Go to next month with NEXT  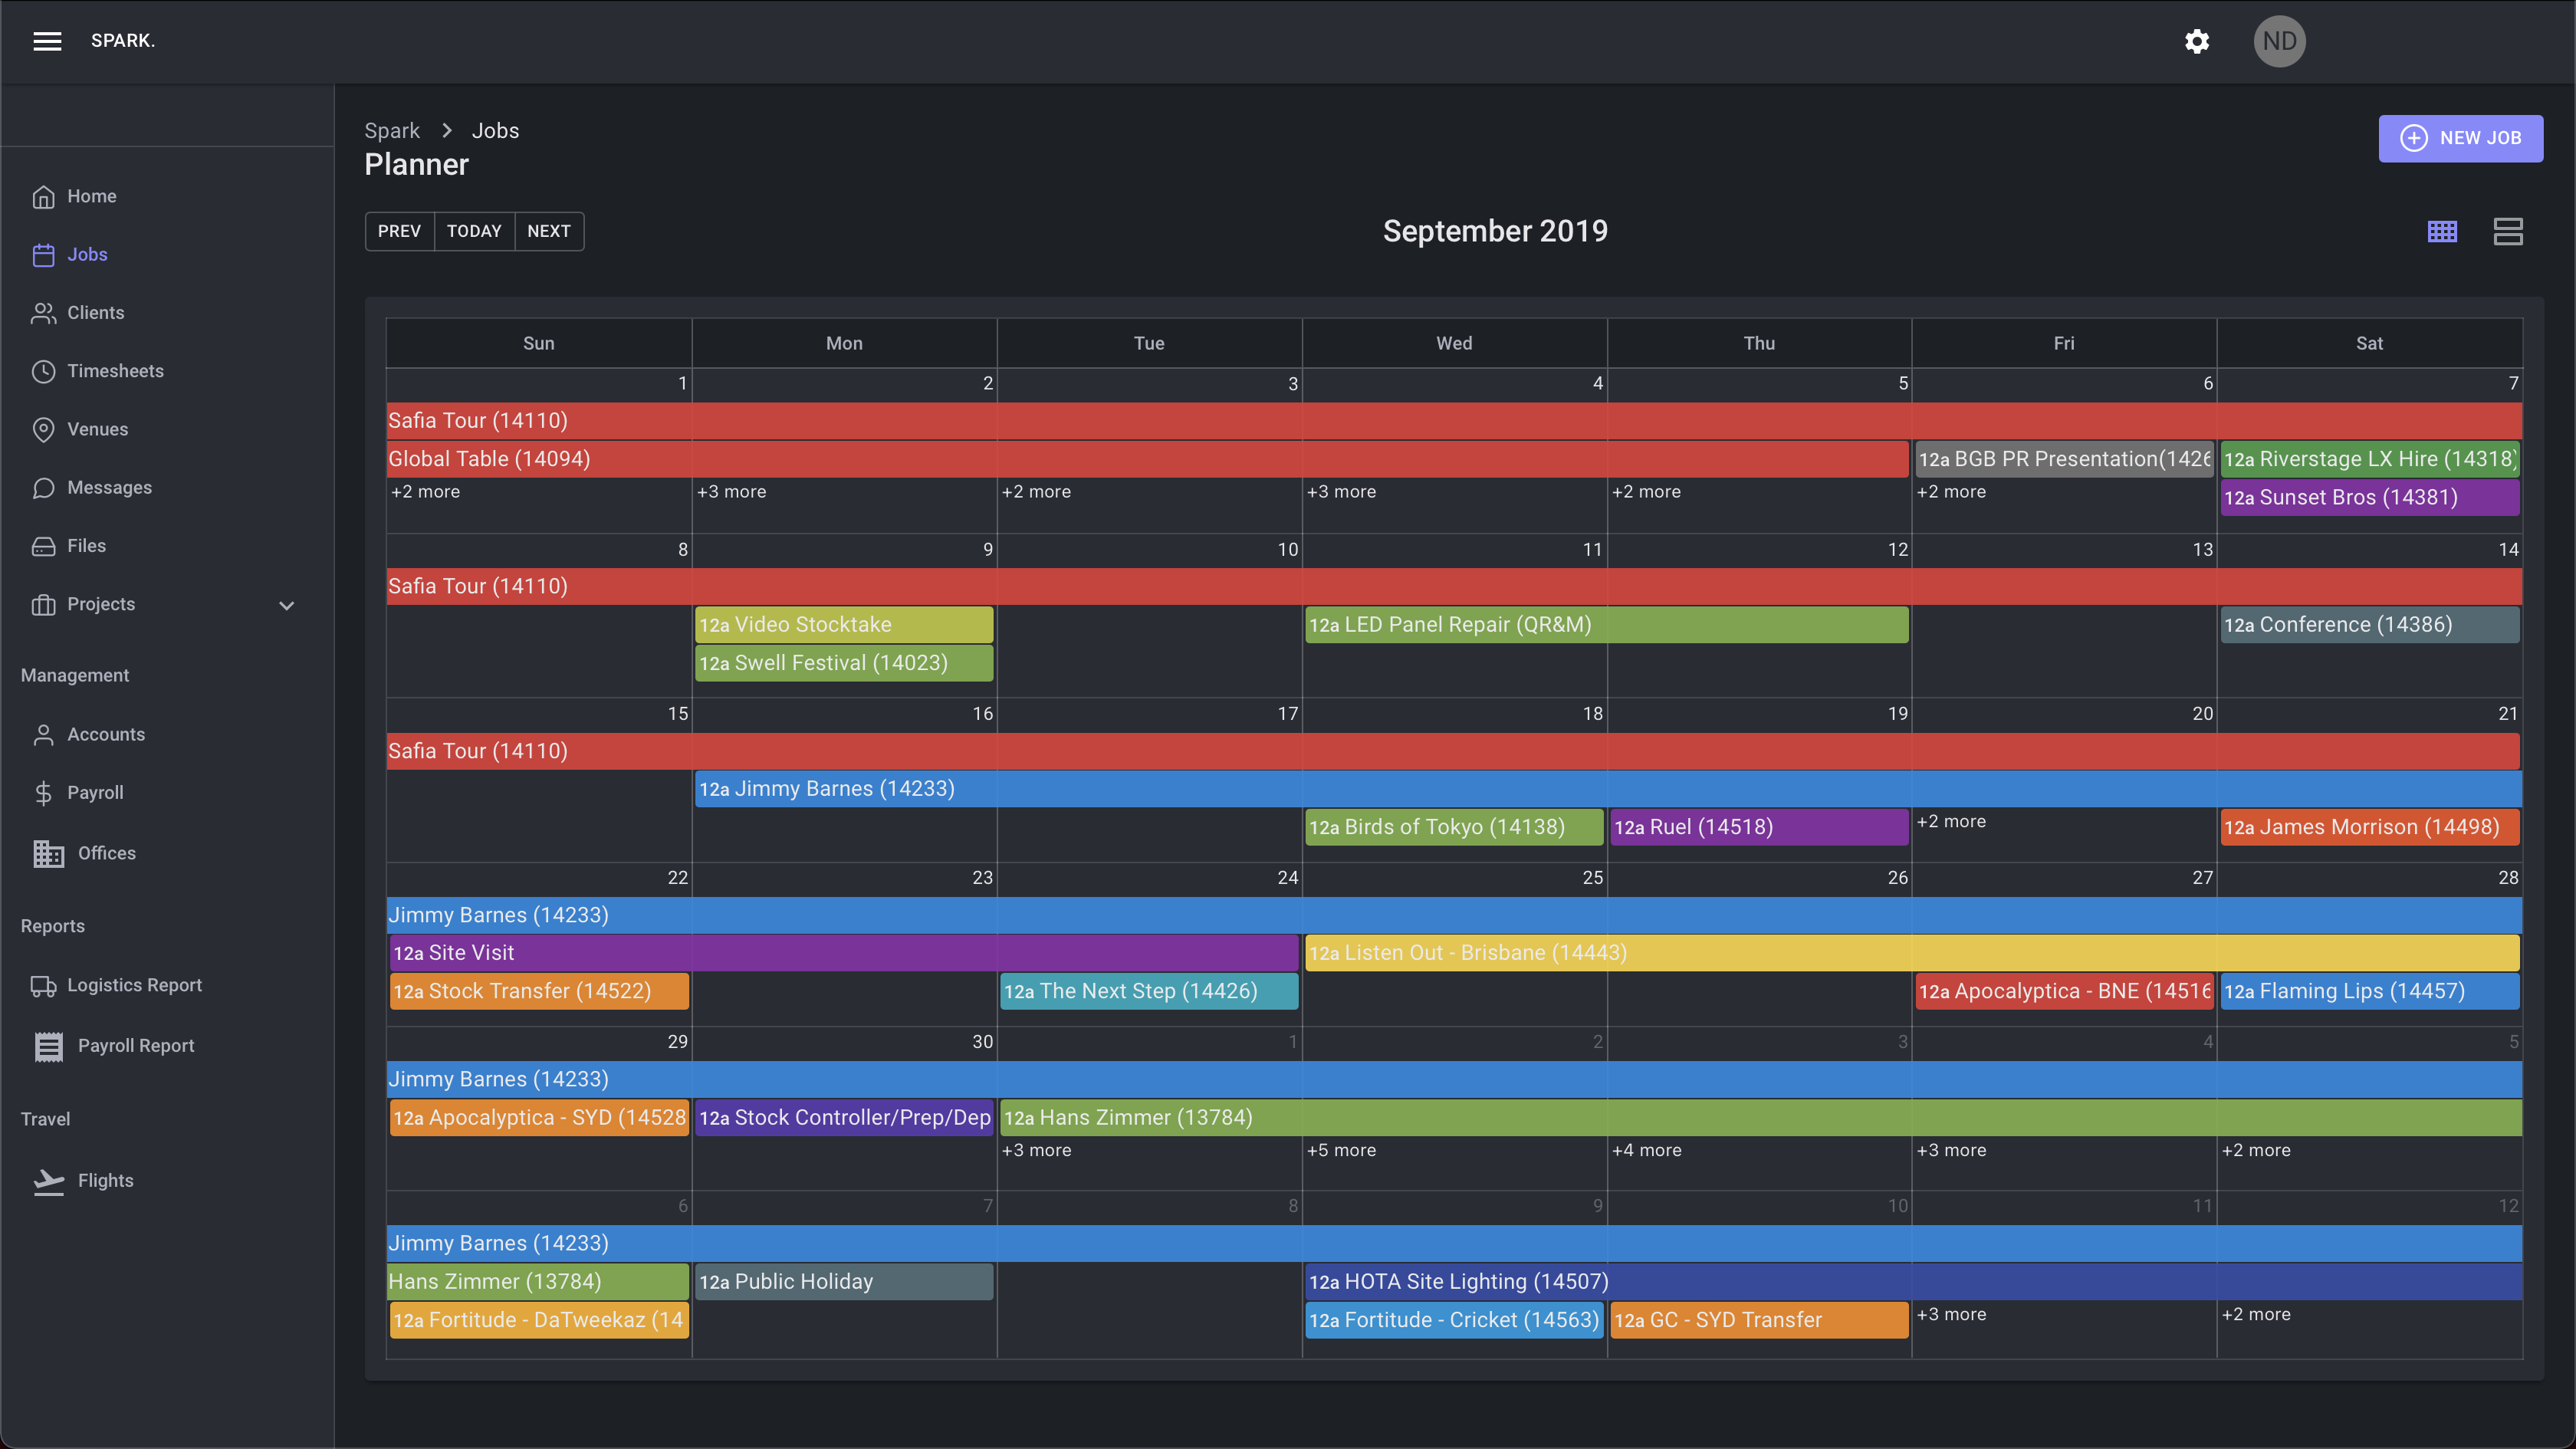548,231
